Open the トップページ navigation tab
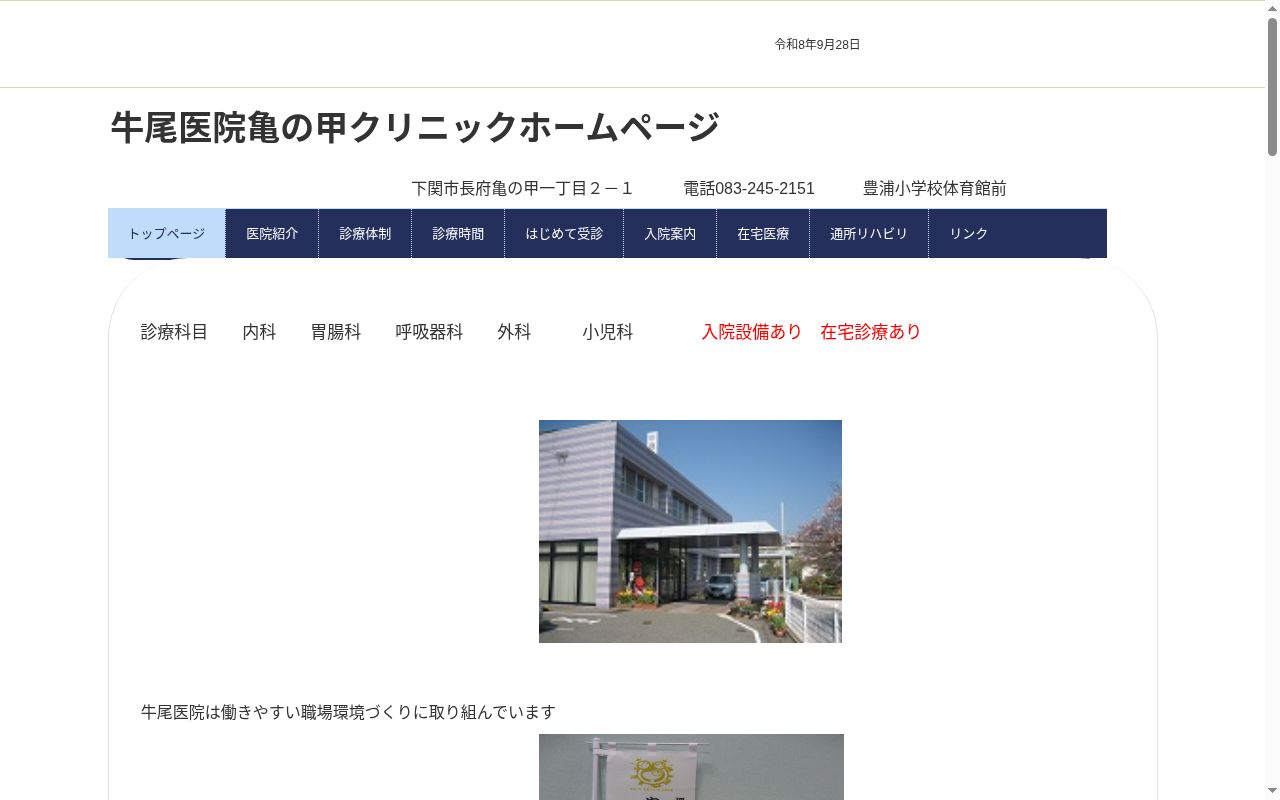 [166, 233]
